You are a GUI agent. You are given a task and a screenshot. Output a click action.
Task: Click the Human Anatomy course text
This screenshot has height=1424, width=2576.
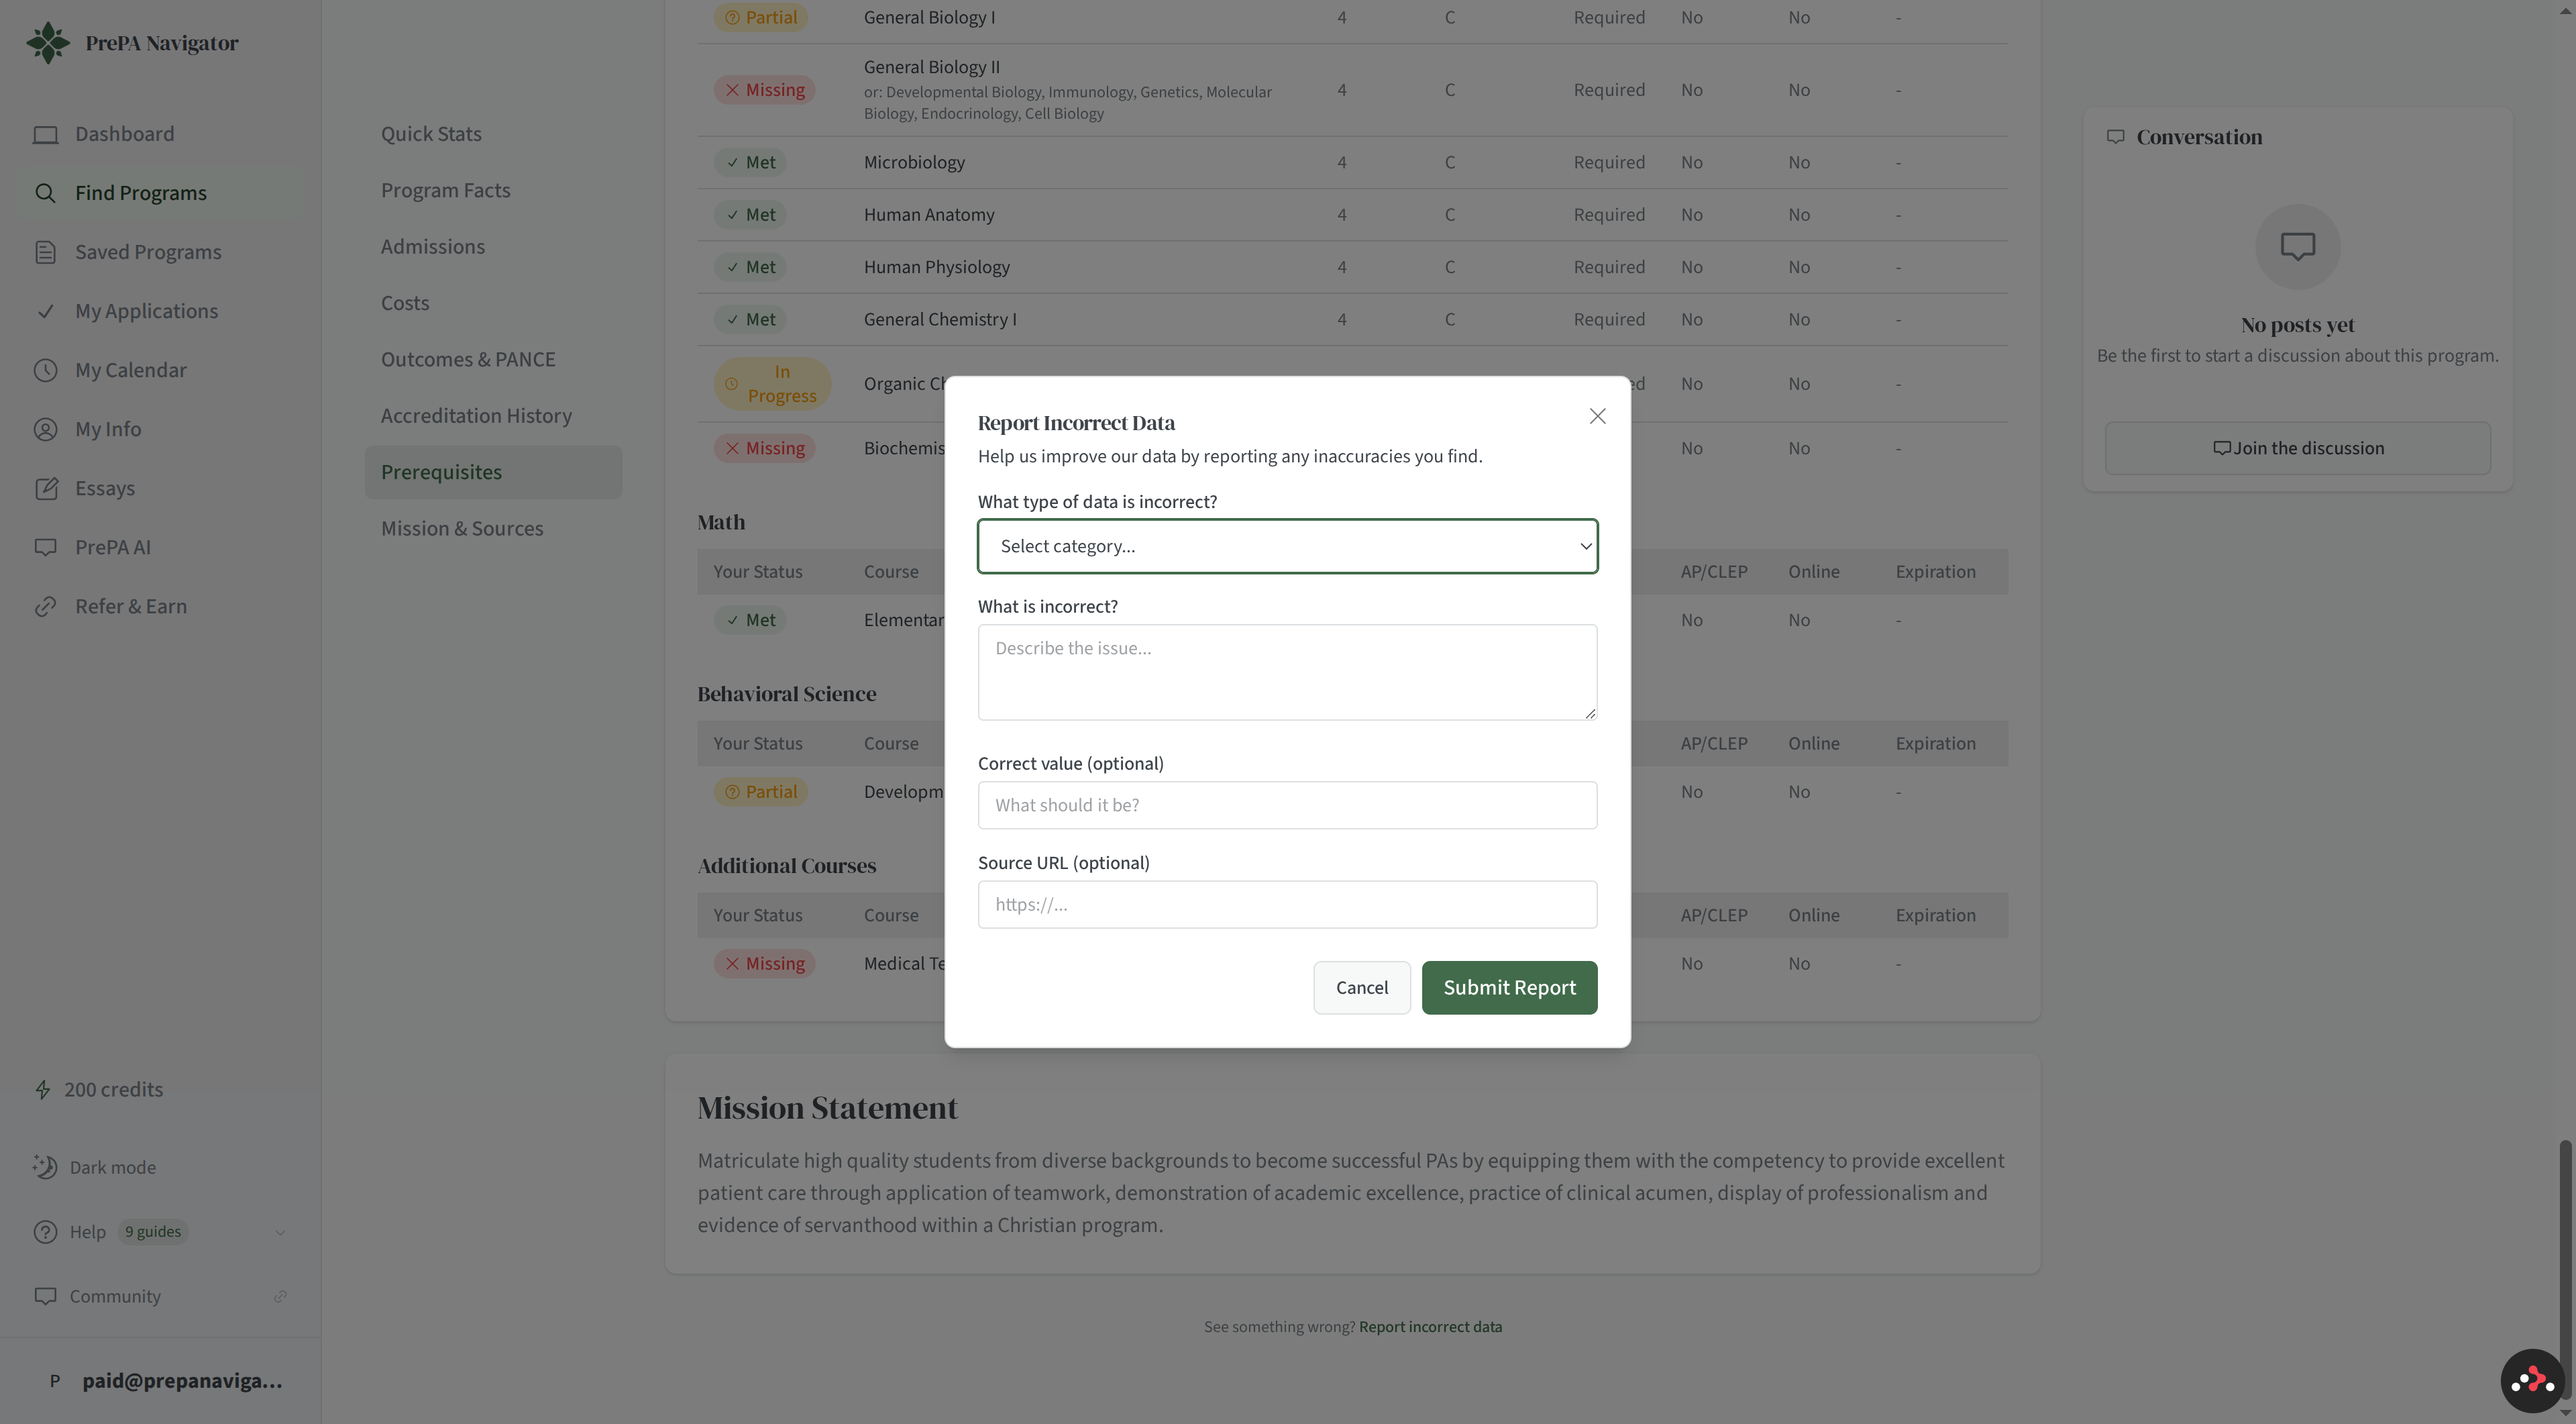[928, 215]
